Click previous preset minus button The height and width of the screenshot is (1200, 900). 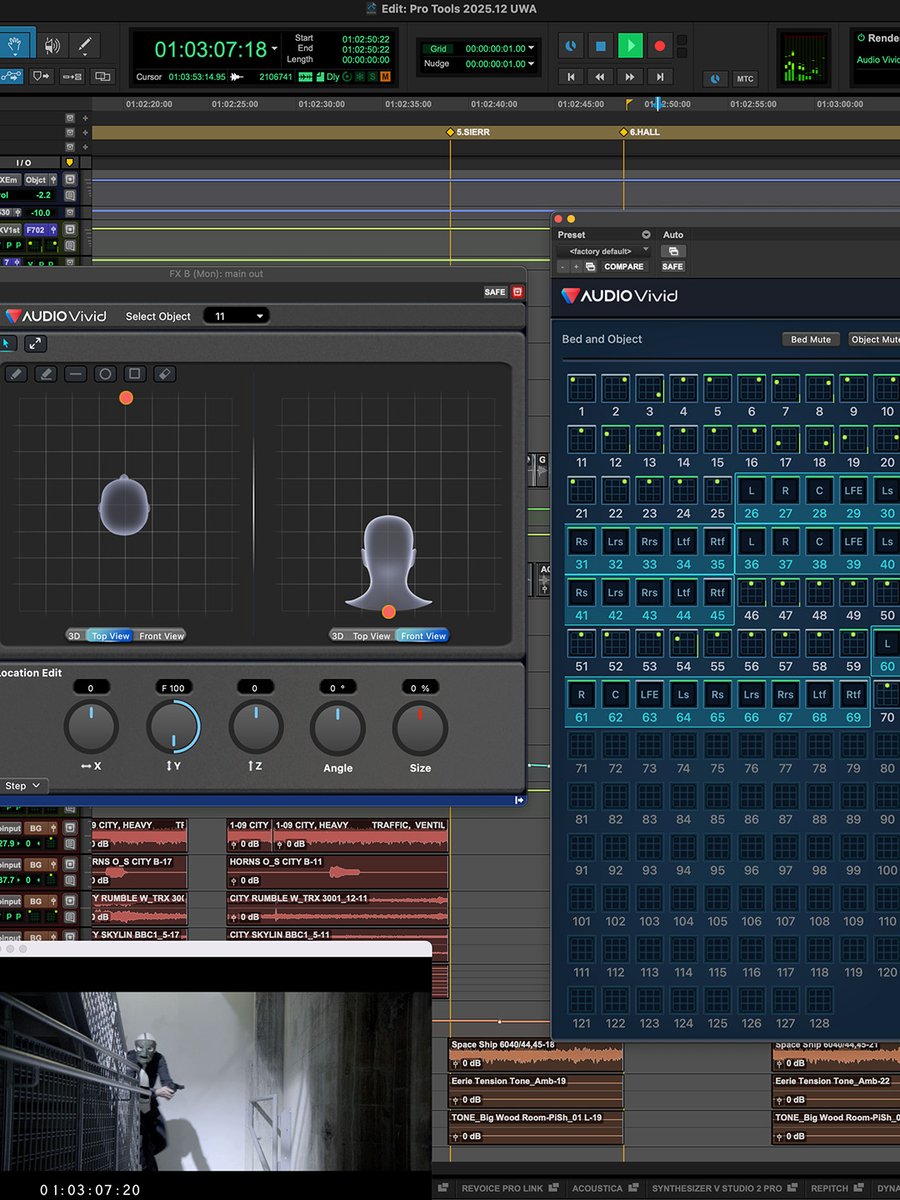(x=562, y=267)
